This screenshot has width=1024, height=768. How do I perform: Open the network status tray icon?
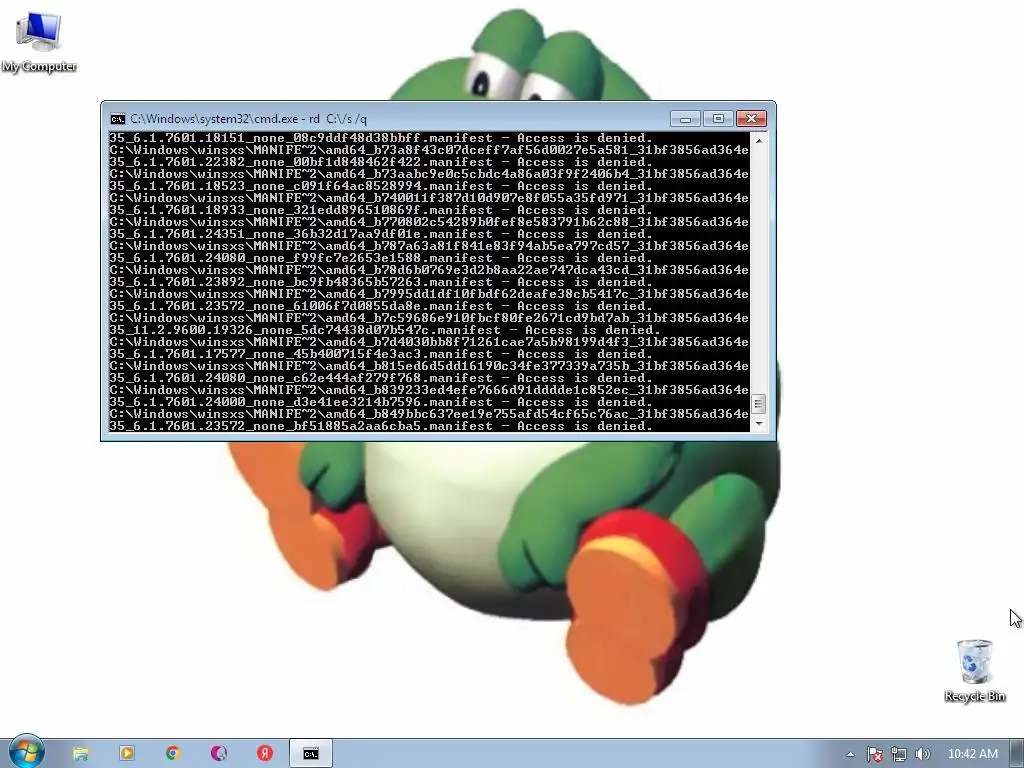coord(899,754)
